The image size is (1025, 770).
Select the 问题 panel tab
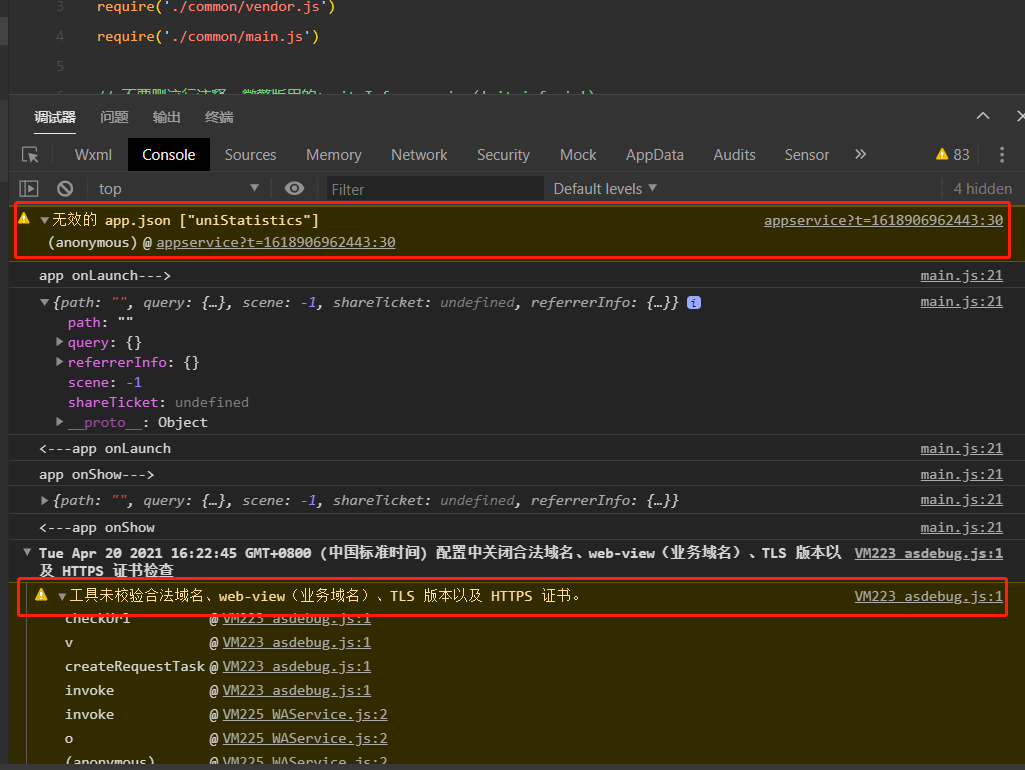pos(114,117)
